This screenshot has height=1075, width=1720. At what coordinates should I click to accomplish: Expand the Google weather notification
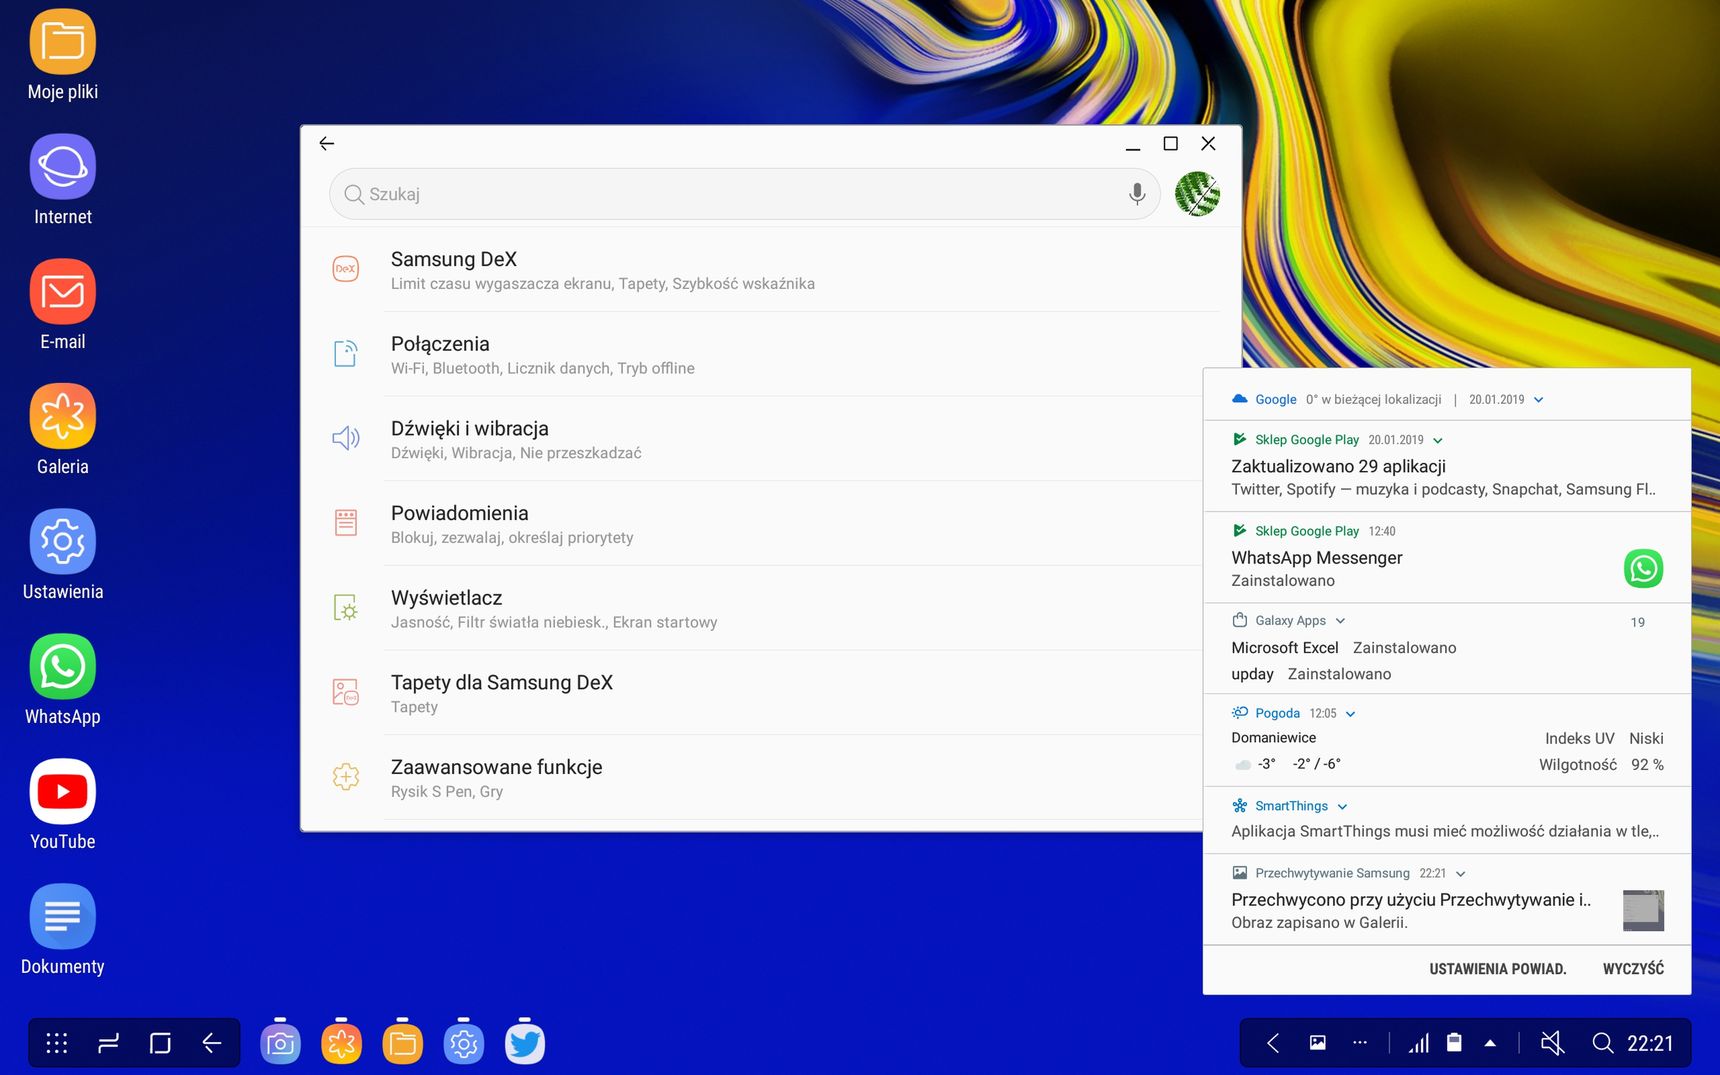[x=1539, y=400]
